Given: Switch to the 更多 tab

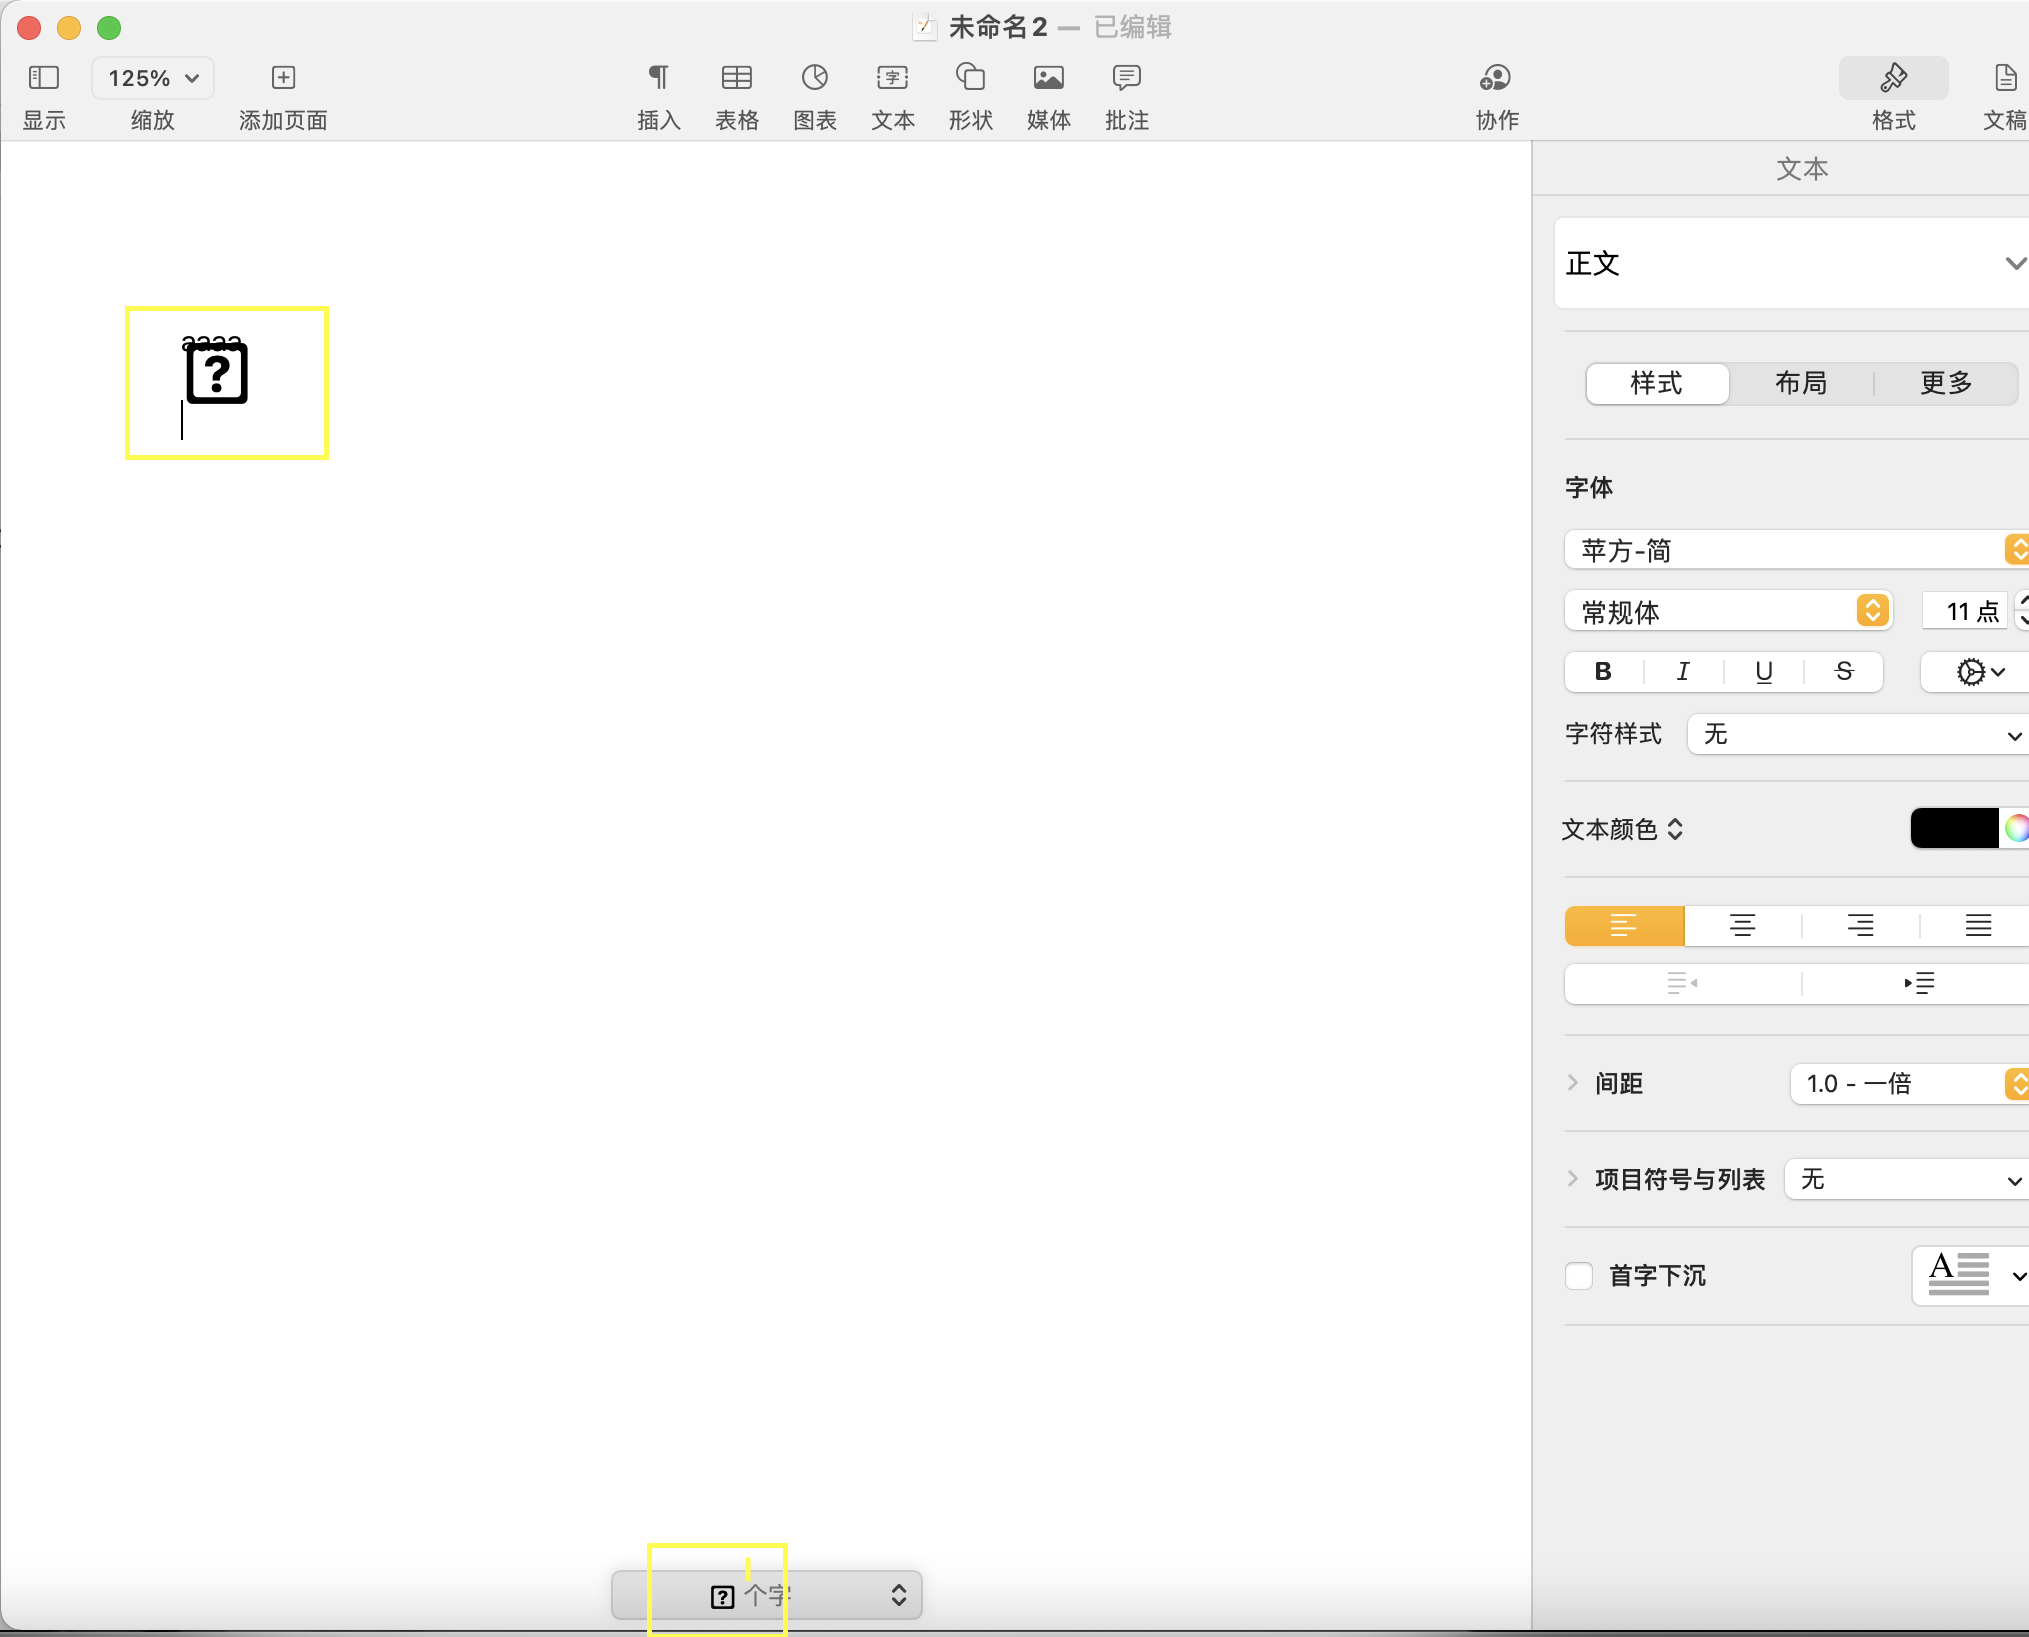Looking at the screenshot, I should [1945, 383].
